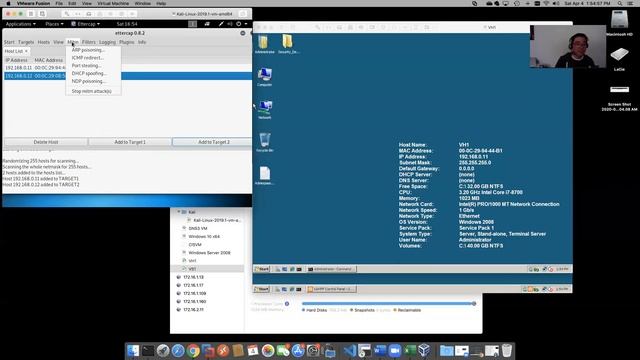Collapse the Kali folder in VM library

tap(179, 212)
